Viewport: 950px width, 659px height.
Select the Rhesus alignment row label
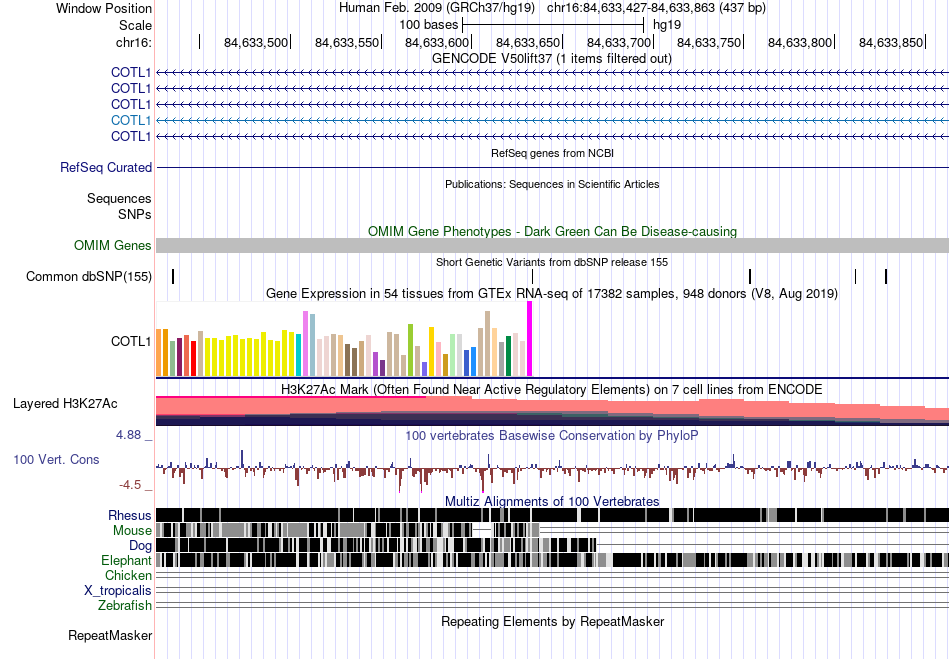[x=130, y=515]
